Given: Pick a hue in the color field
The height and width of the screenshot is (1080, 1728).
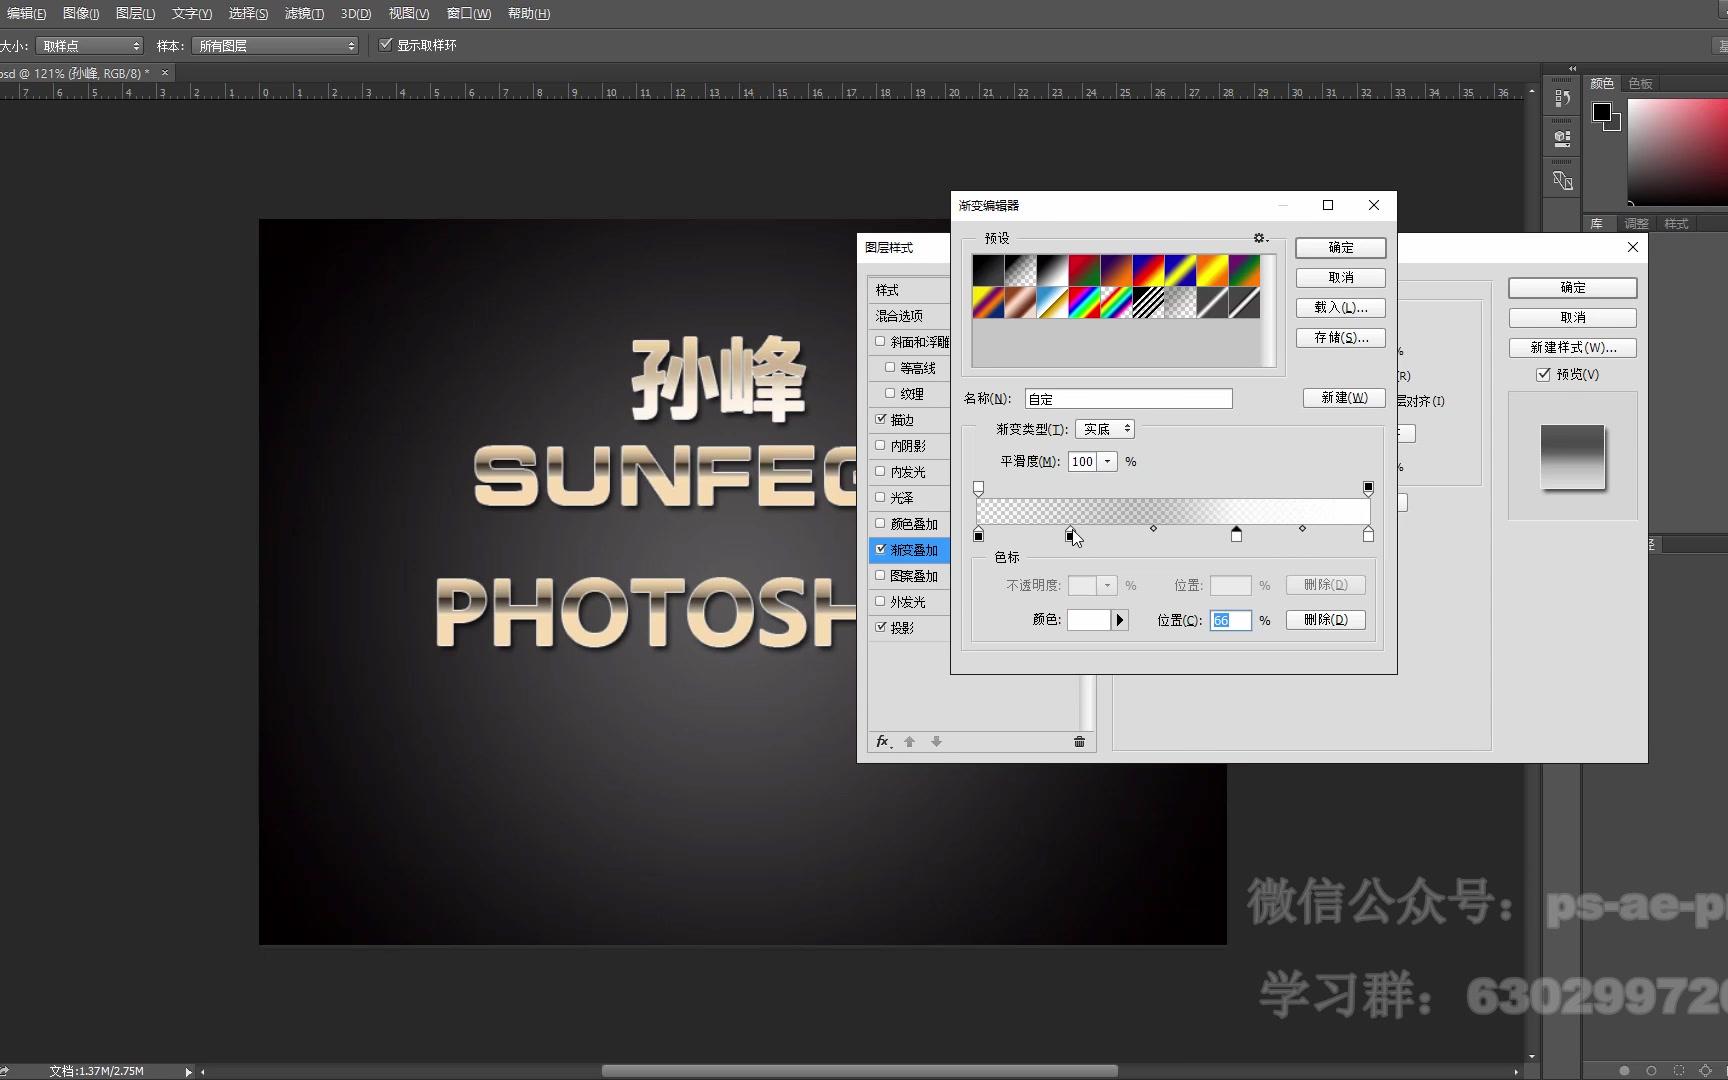Looking at the screenshot, I should point(1677,152).
